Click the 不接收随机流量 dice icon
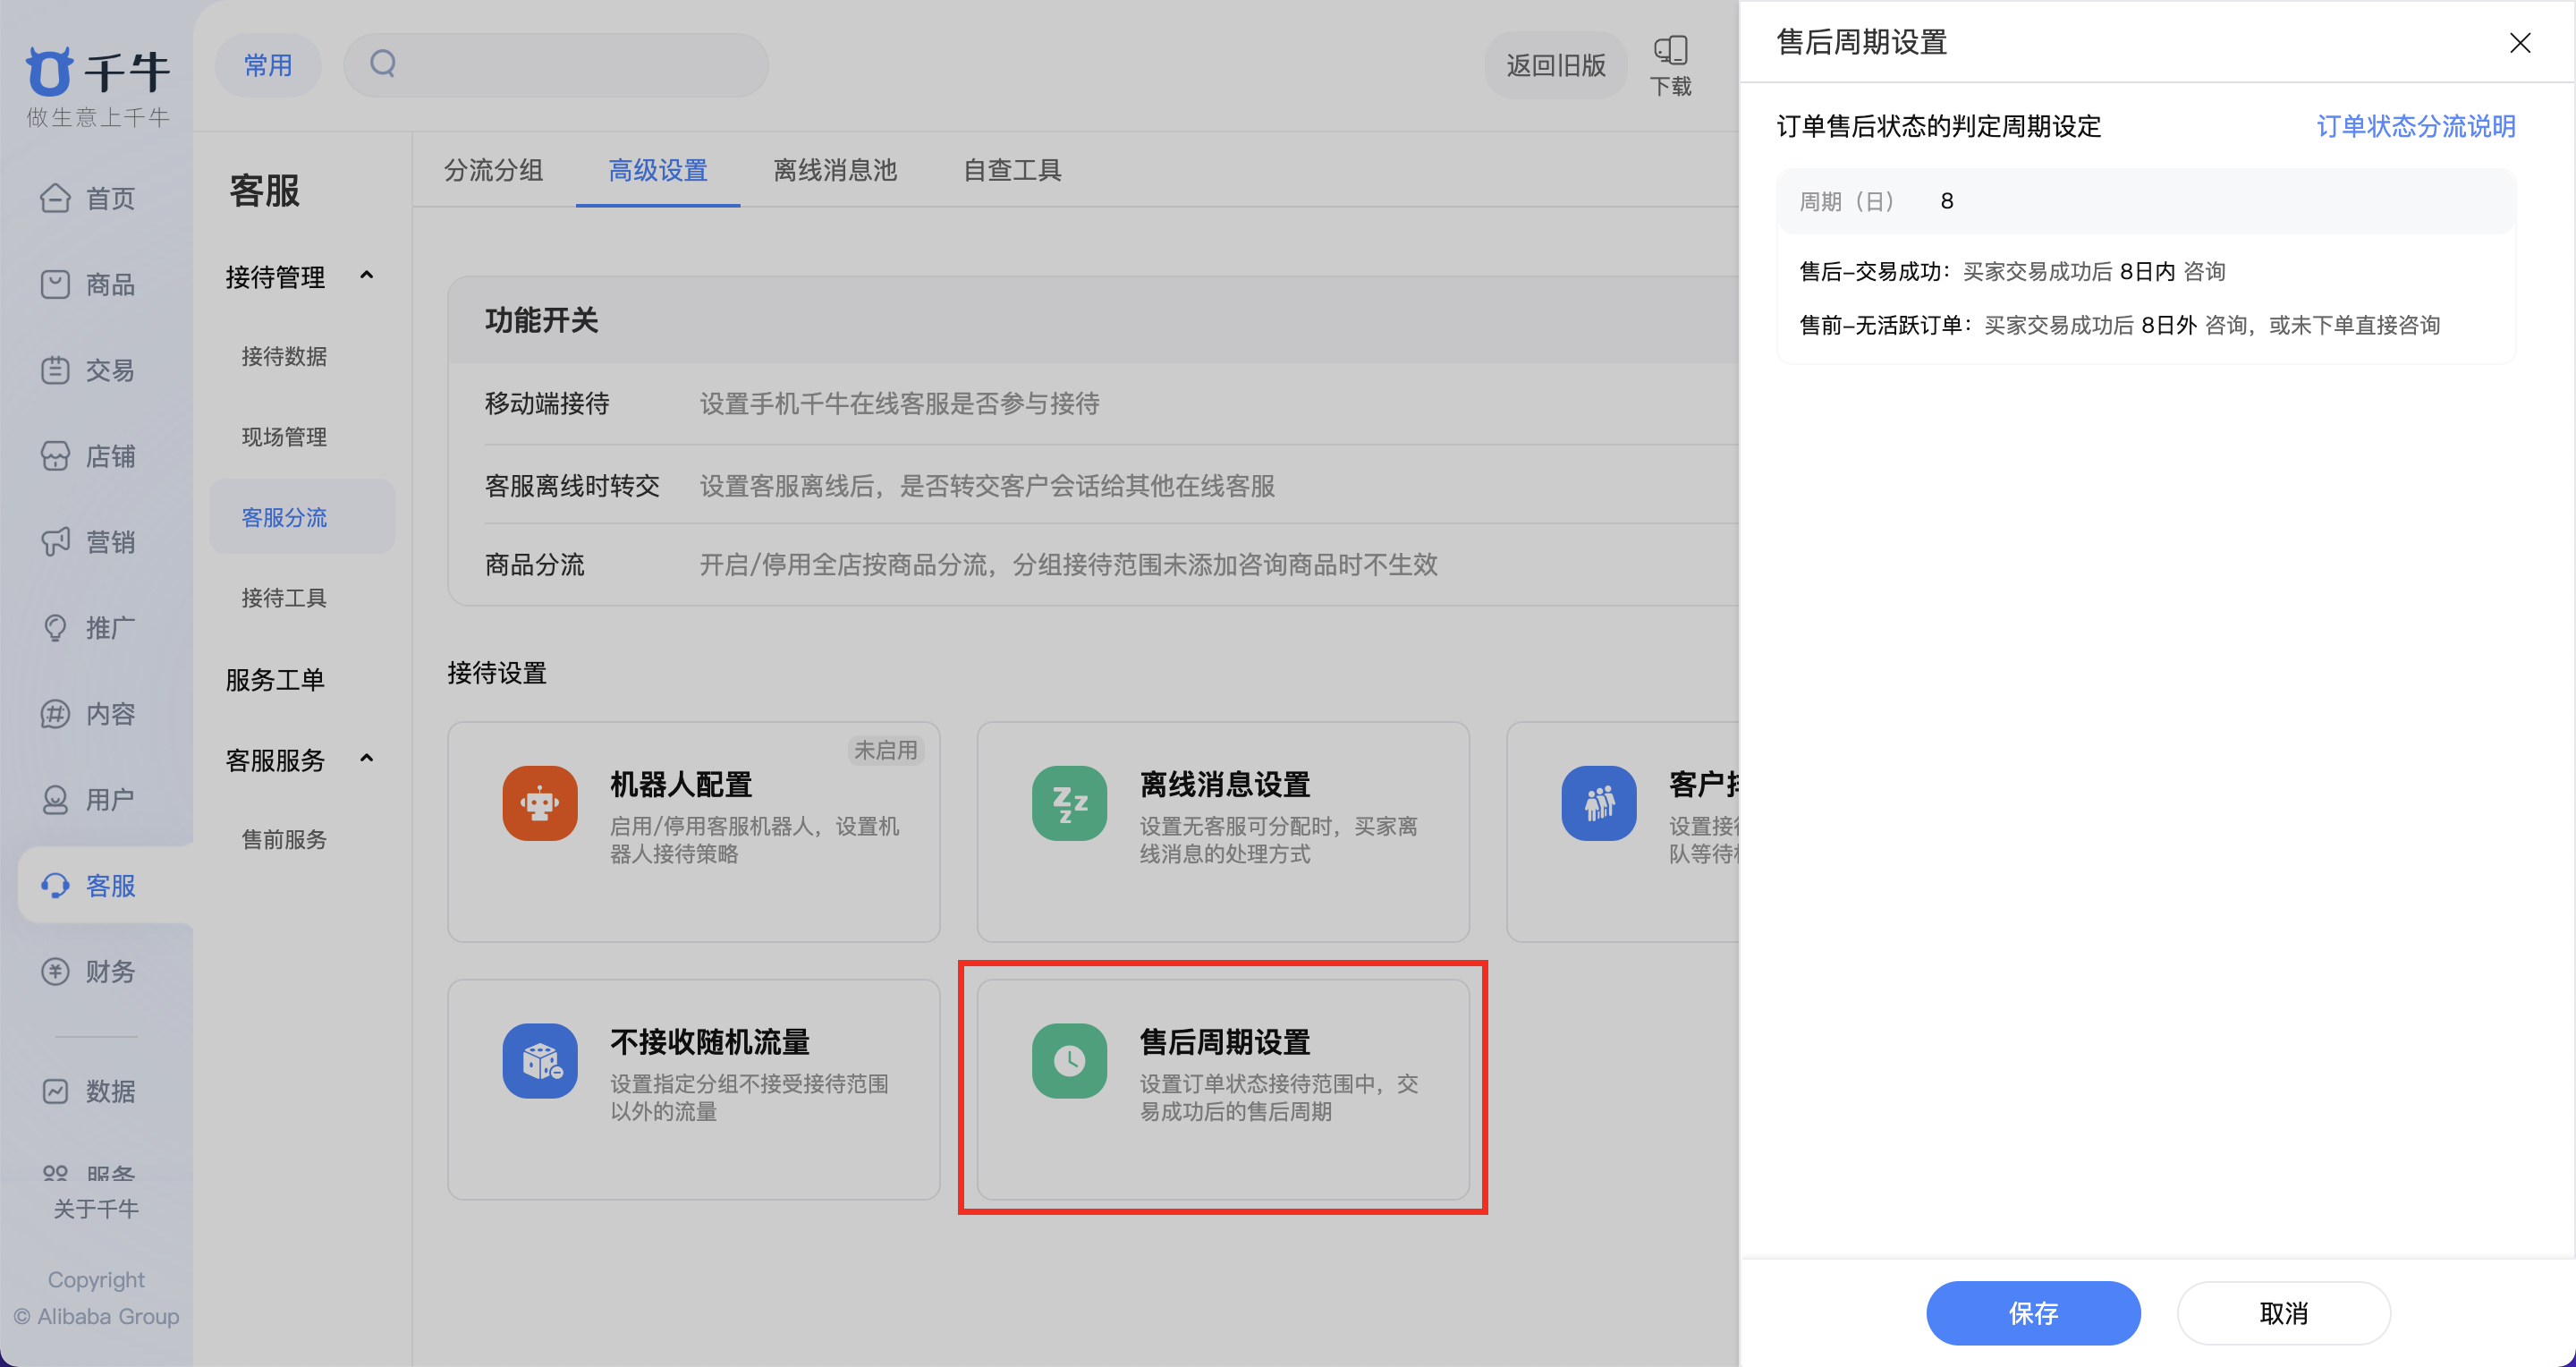This screenshot has height=1367, width=2576. click(x=540, y=1061)
